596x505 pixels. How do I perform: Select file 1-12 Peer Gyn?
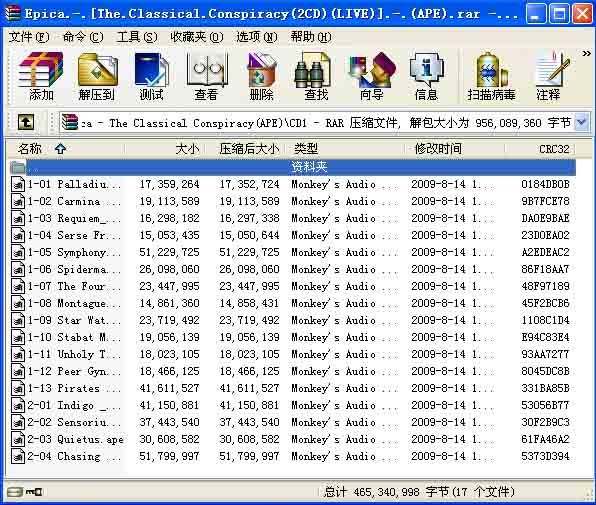[74, 371]
